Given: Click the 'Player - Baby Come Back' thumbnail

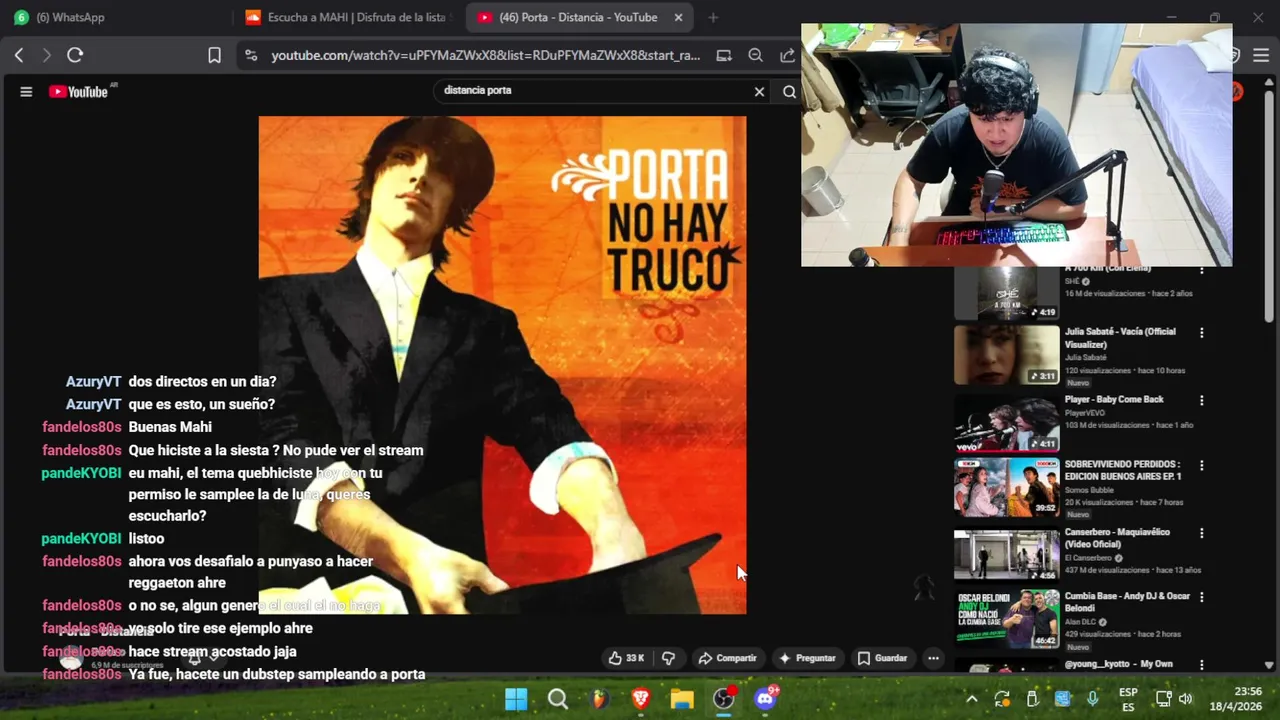Looking at the screenshot, I should [x=1006, y=423].
